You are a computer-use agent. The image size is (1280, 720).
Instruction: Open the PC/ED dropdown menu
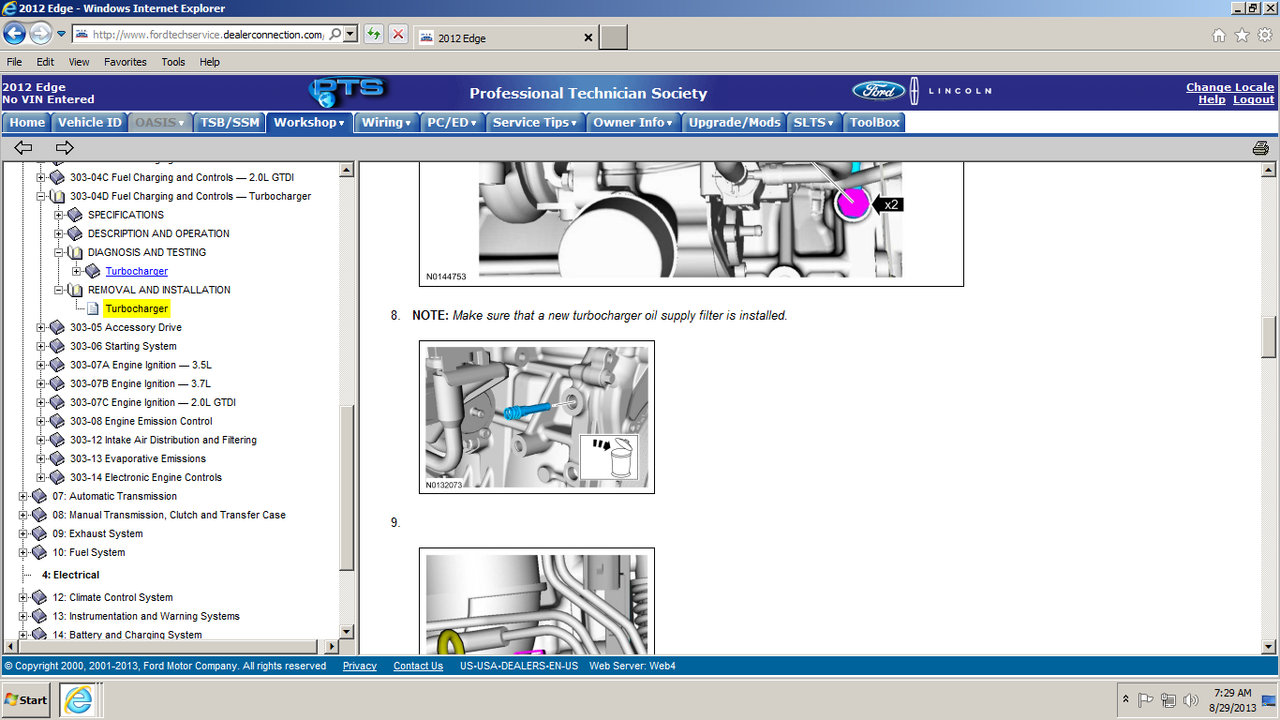point(452,123)
